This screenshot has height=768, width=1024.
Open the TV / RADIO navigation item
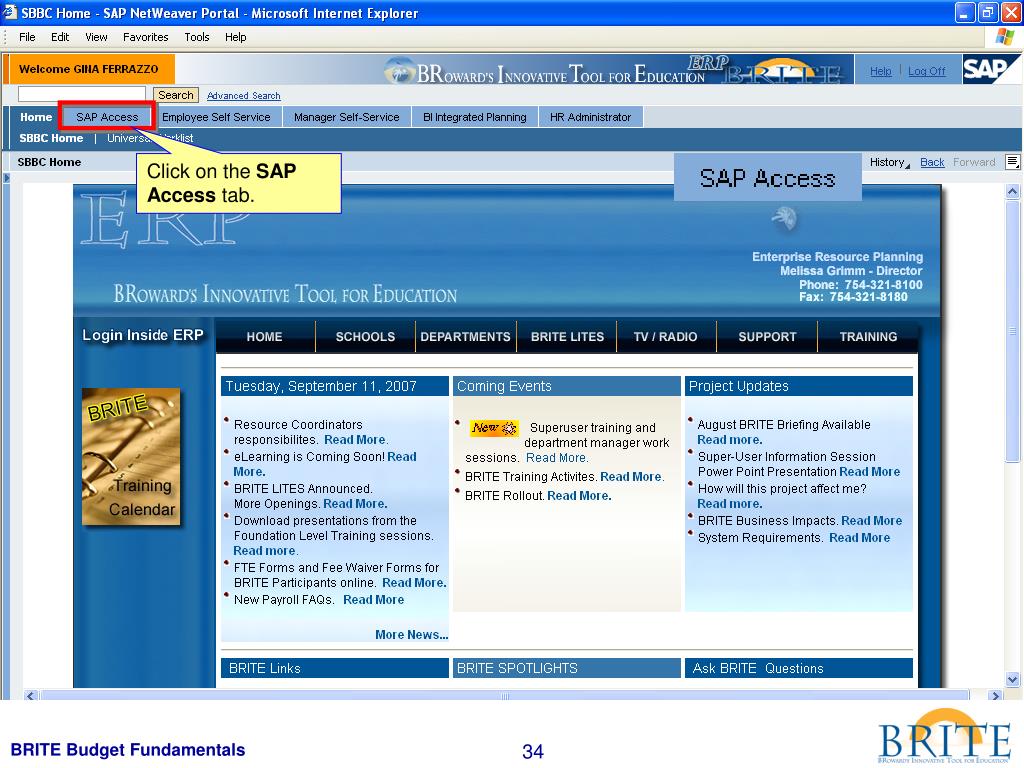[x=665, y=336]
